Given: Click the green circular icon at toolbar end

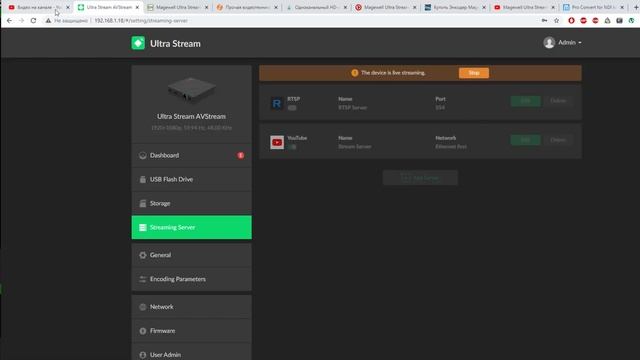Looking at the screenshot, I should [631, 20].
